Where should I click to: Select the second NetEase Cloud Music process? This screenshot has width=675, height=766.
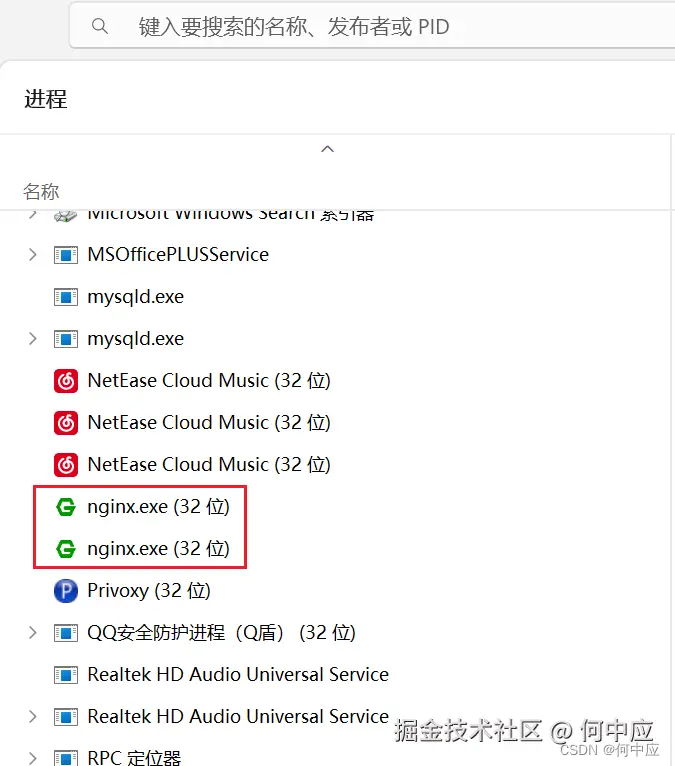[209, 423]
